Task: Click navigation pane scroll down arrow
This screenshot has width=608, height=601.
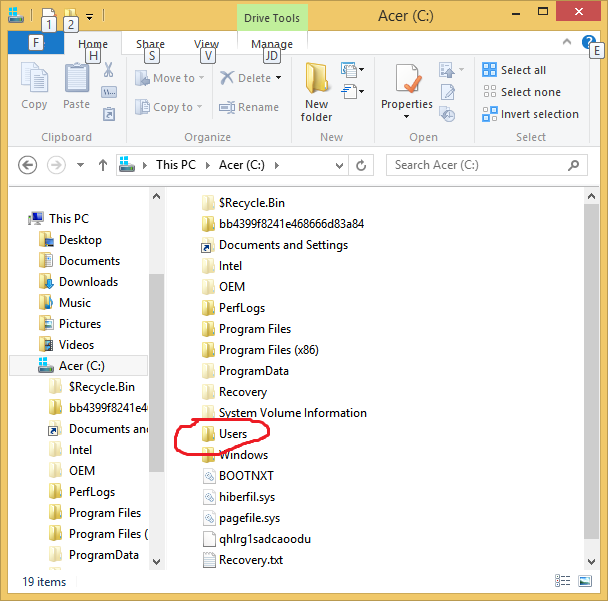Action: 157,561
